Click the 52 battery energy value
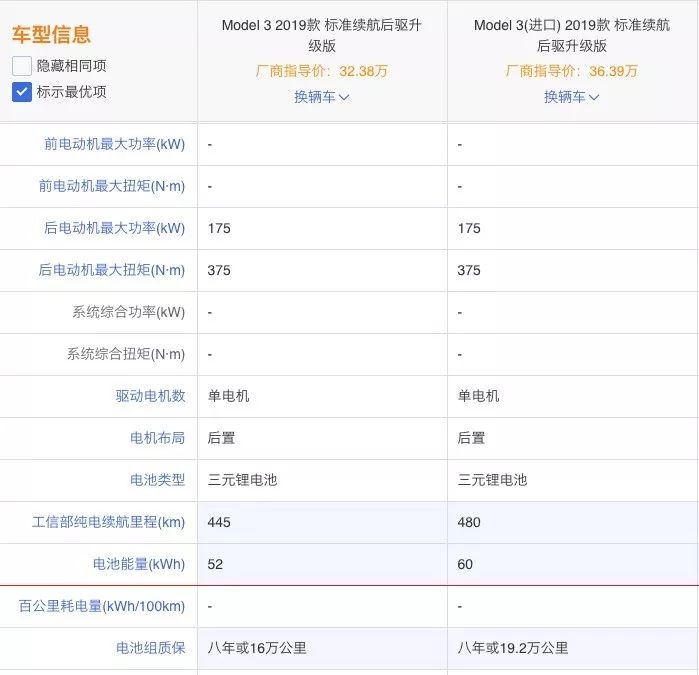699x675 pixels. click(215, 564)
